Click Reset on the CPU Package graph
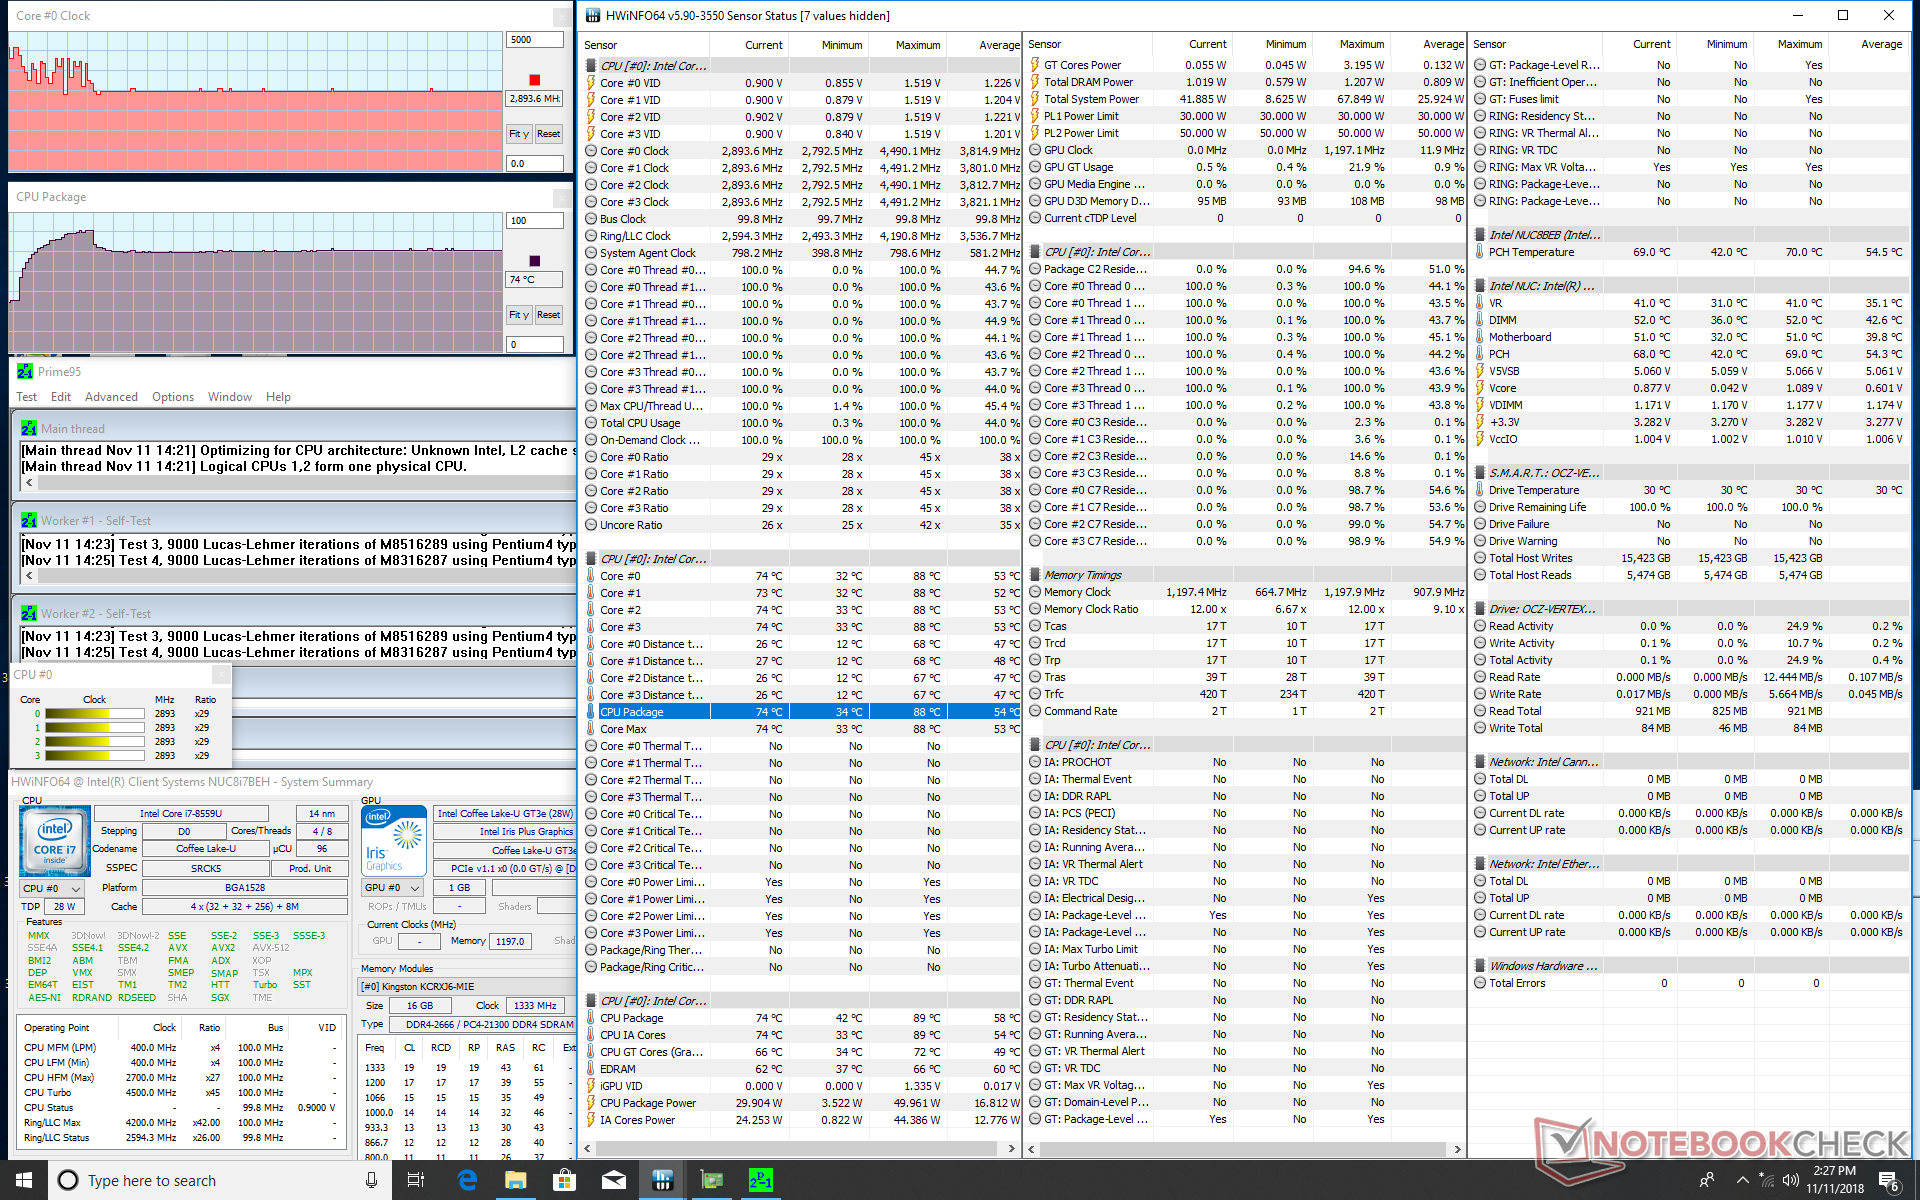 (548, 315)
